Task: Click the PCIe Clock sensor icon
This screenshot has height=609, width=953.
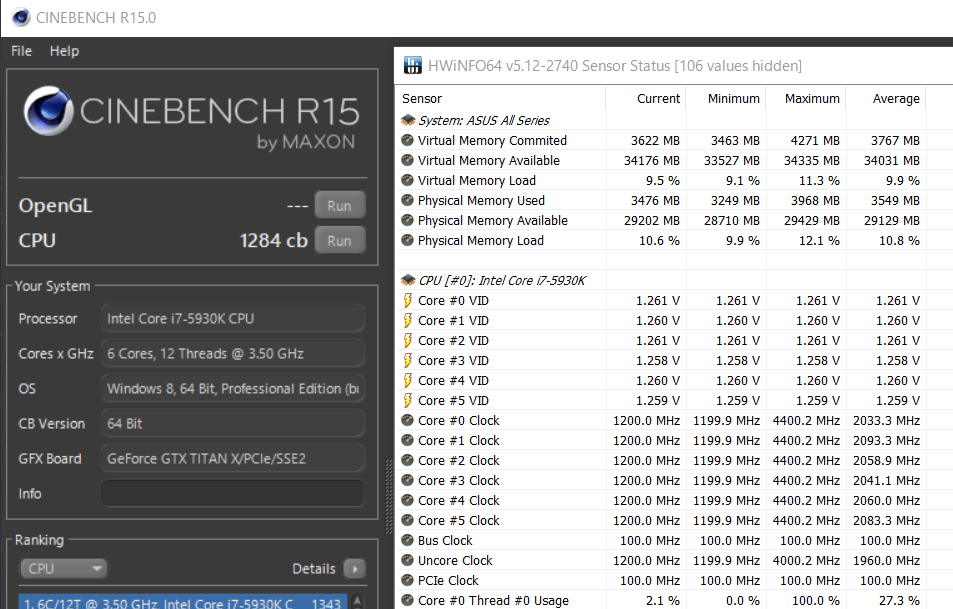Action: coord(407,580)
